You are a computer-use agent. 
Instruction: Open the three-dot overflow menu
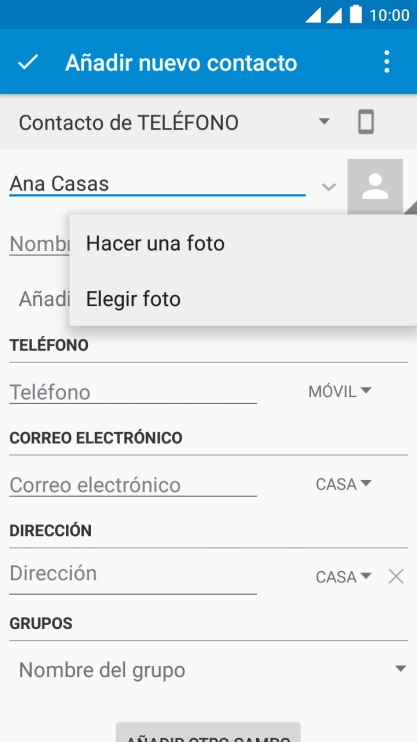(x=387, y=62)
